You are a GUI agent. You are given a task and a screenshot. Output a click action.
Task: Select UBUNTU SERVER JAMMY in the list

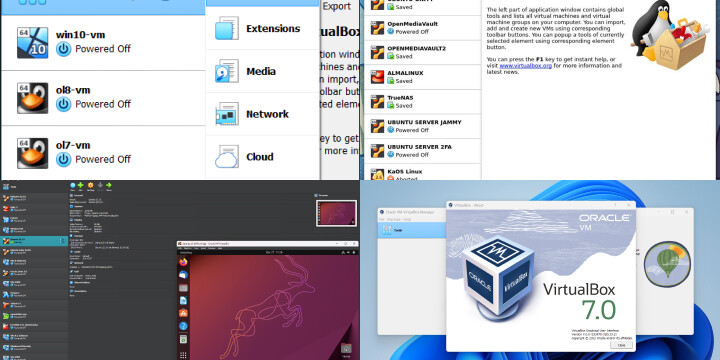[422, 126]
